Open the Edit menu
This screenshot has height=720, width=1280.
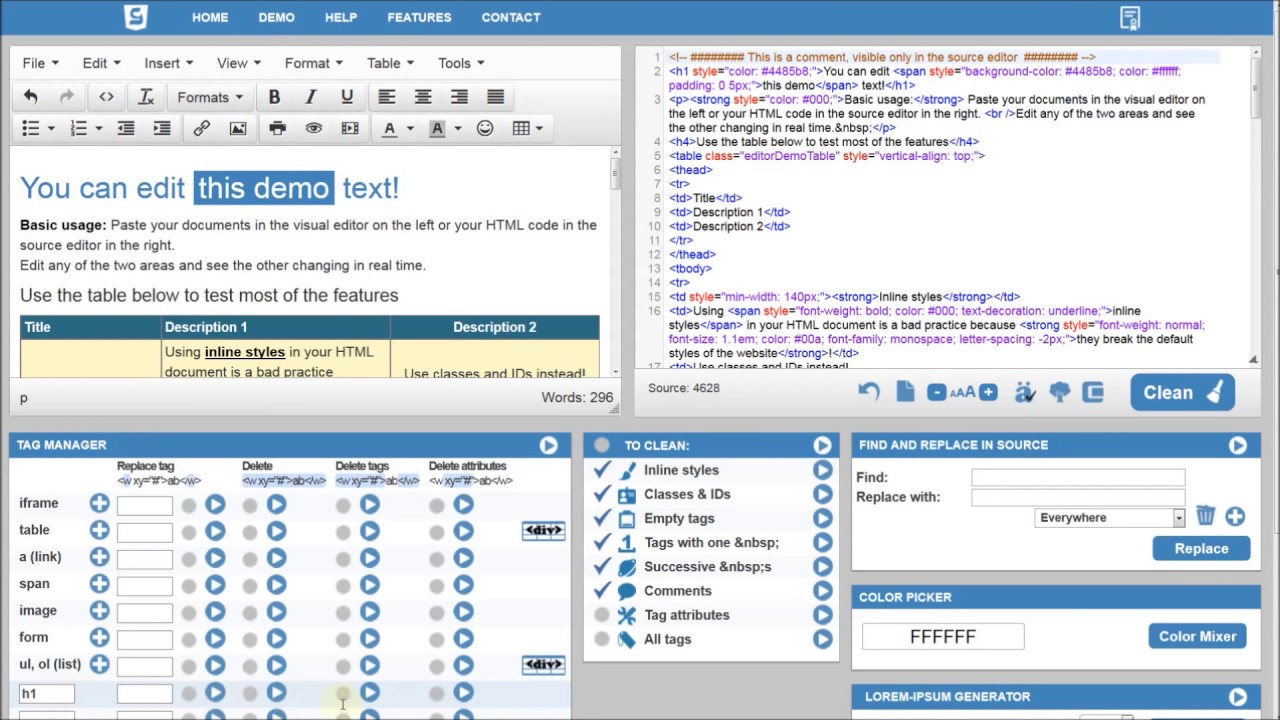click(101, 63)
